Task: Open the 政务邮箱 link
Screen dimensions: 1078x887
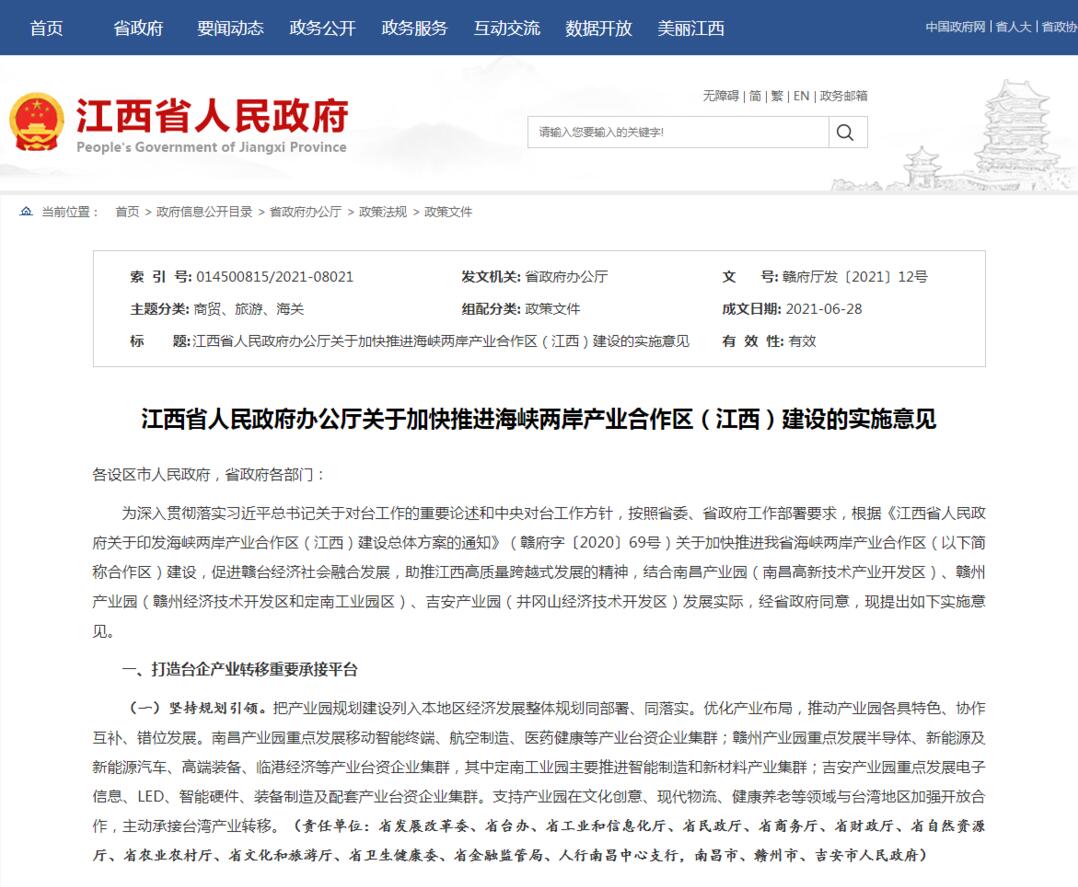Action: pos(844,96)
